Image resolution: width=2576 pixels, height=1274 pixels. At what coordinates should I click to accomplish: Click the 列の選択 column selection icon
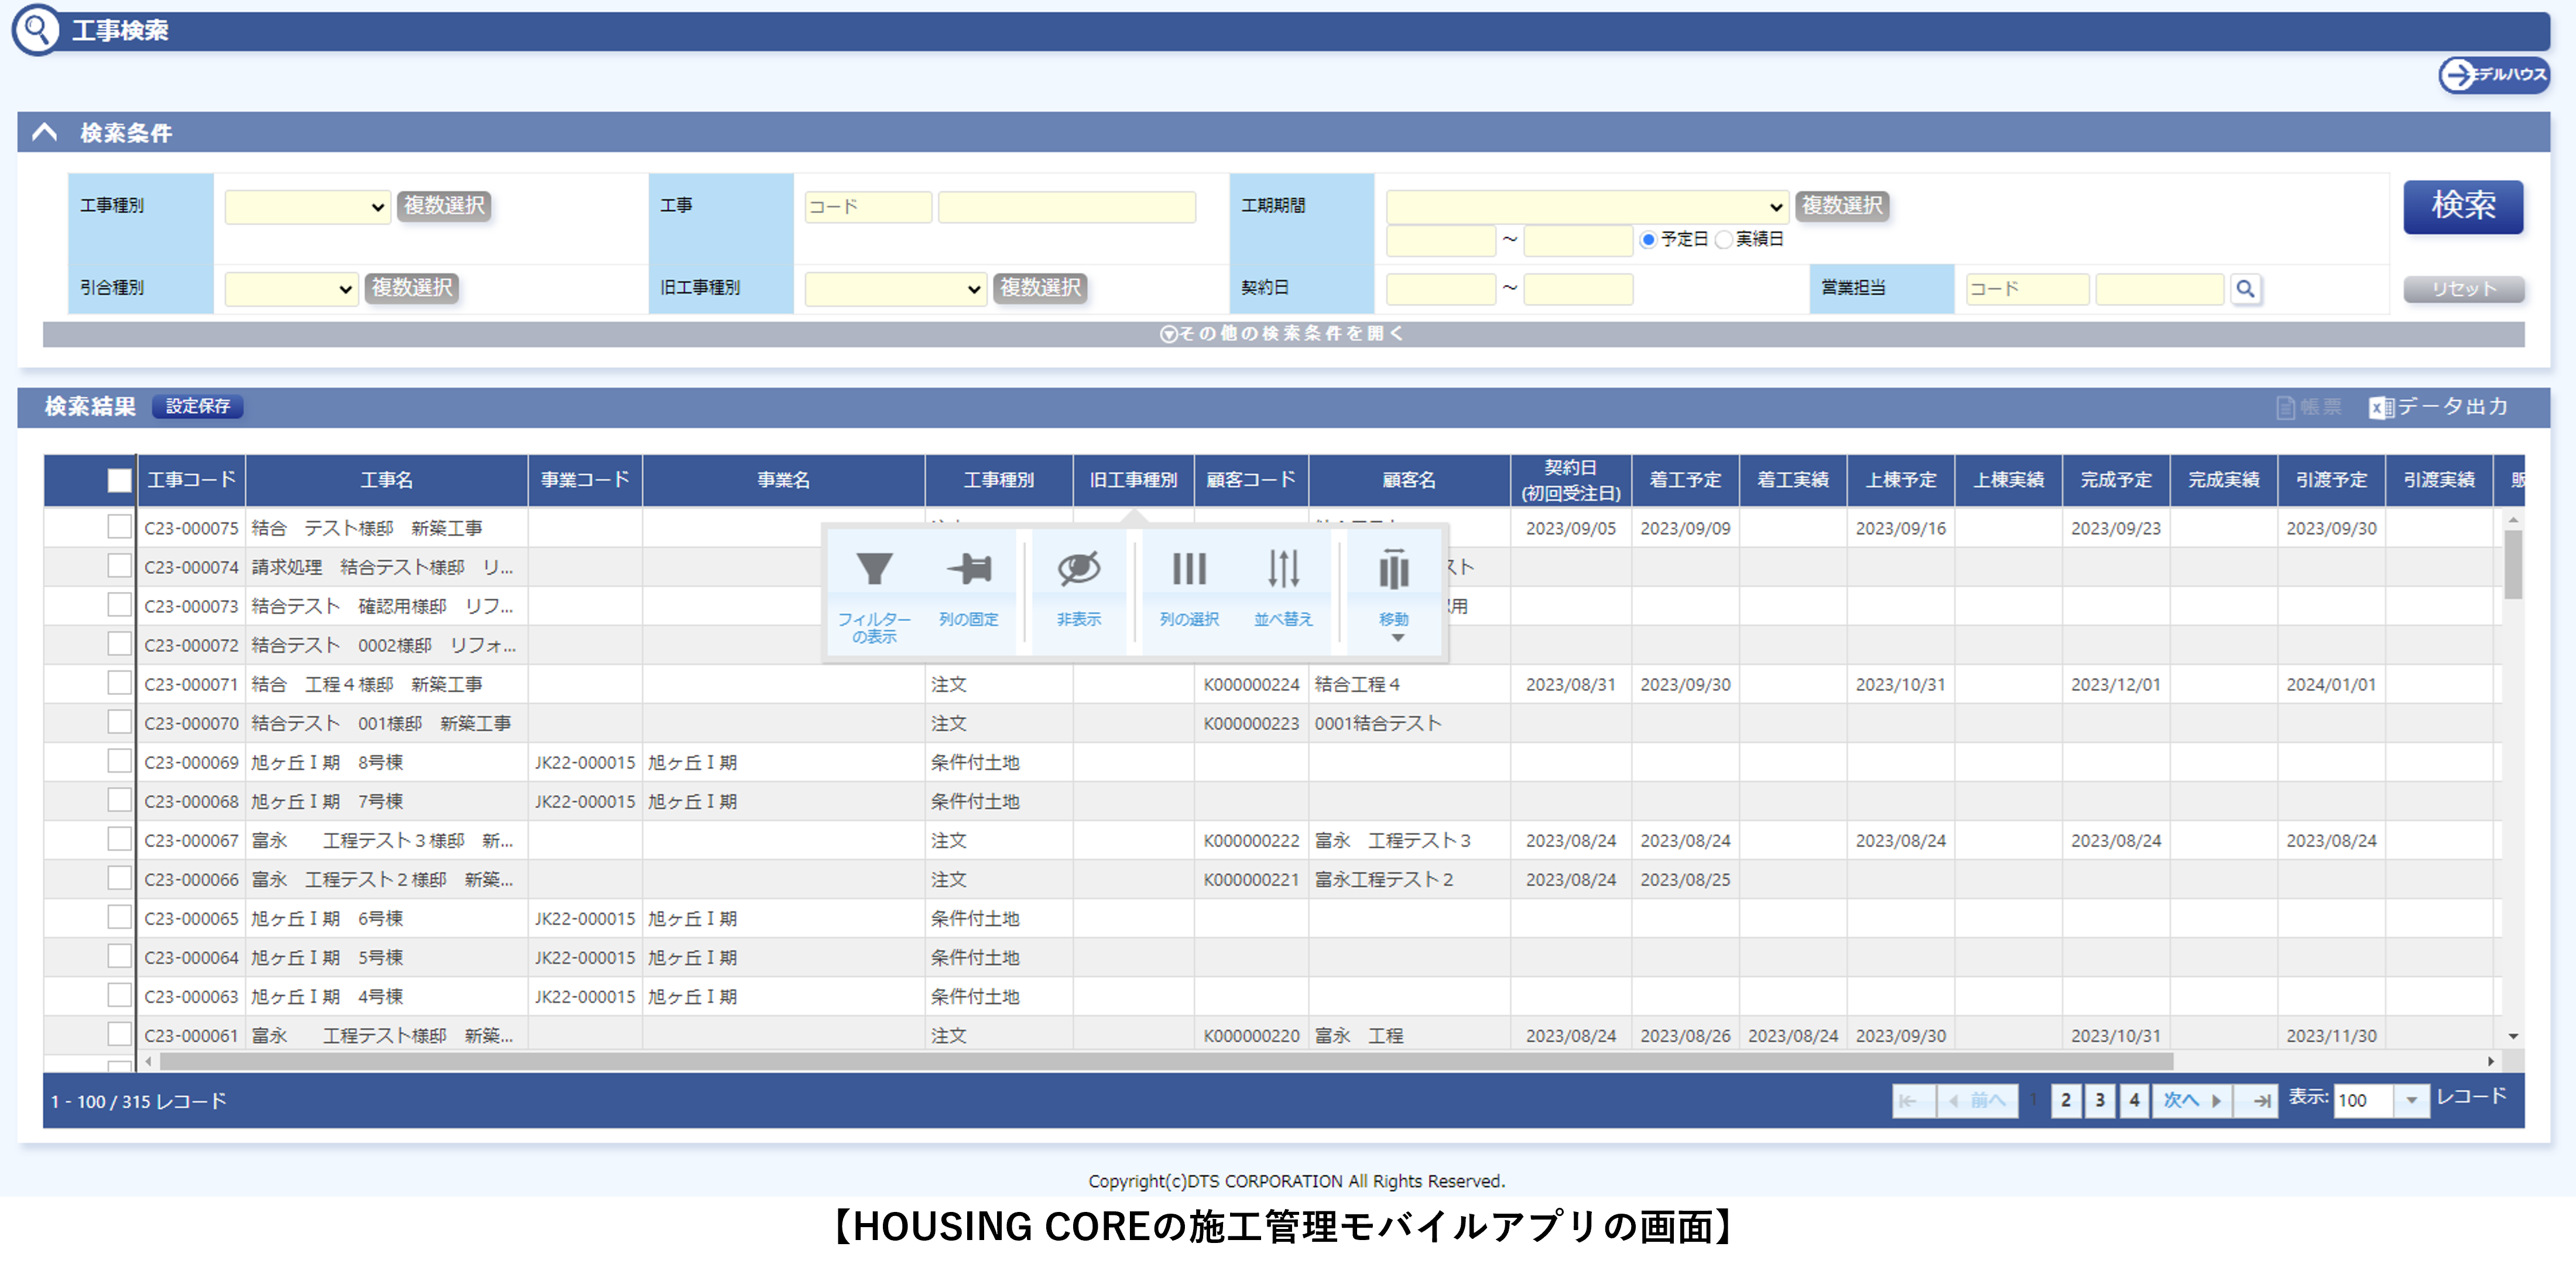(1189, 569)
